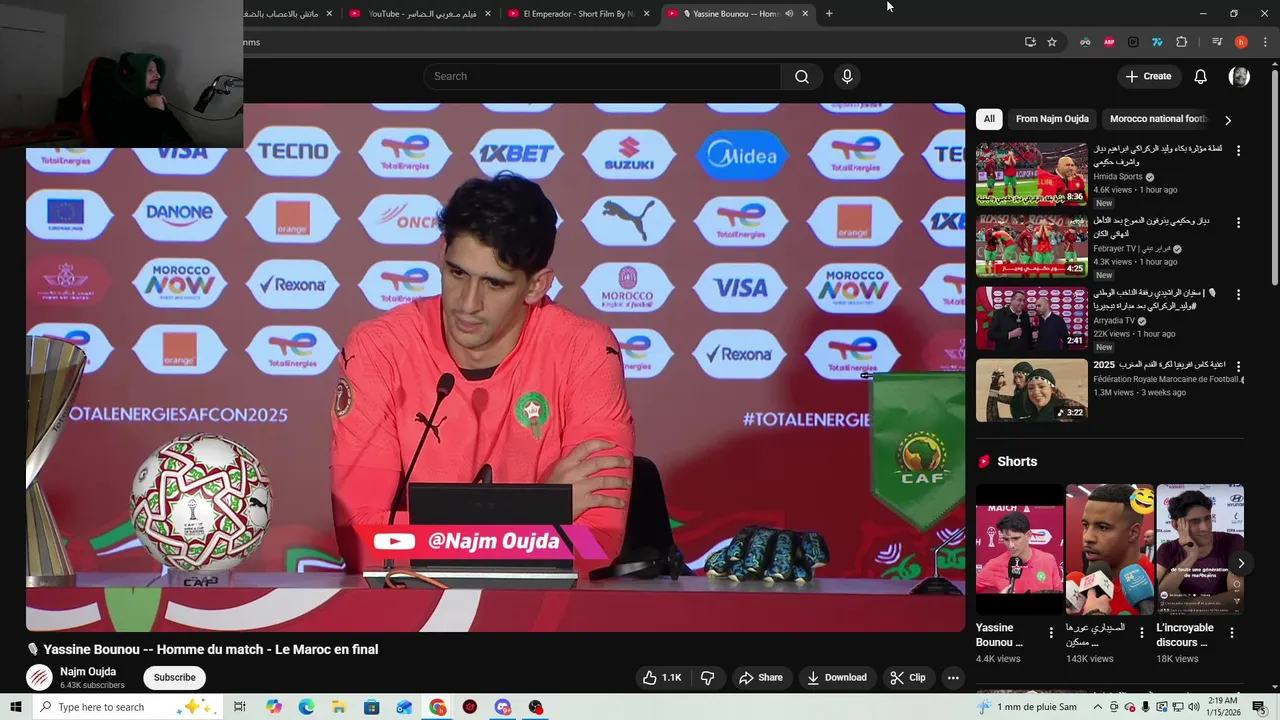Open the Windows notification center icon
This screenshot has width=1280, height=720.
tap(1259, 707)
